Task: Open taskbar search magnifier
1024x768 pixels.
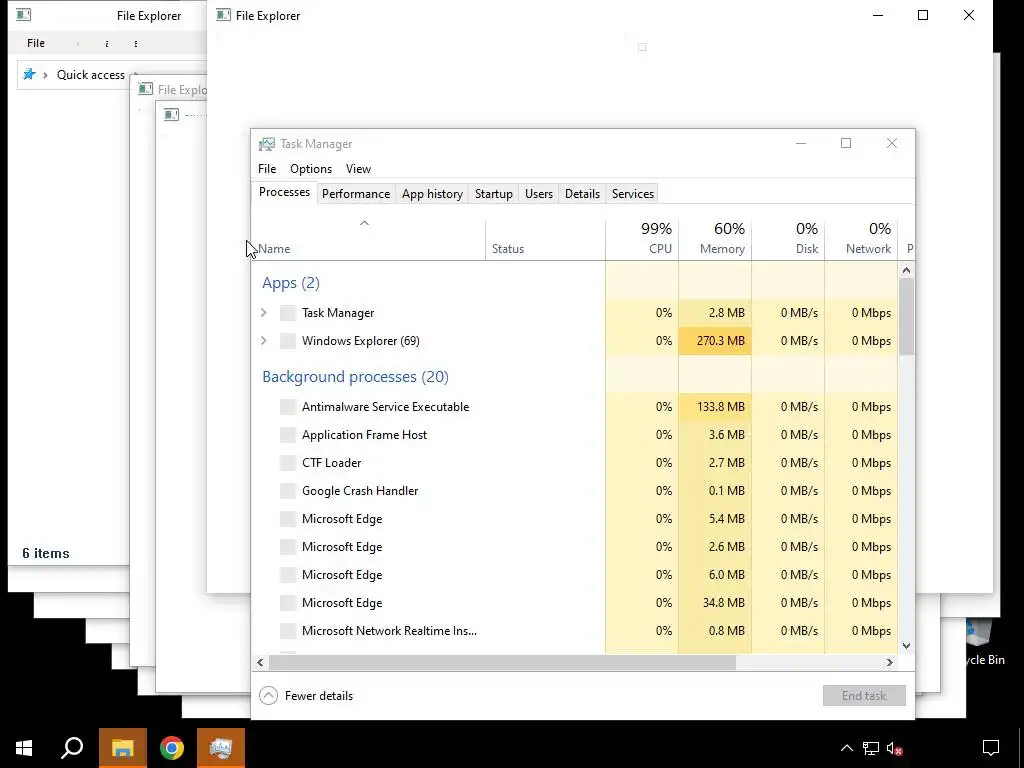Action: tap(72, 748)
